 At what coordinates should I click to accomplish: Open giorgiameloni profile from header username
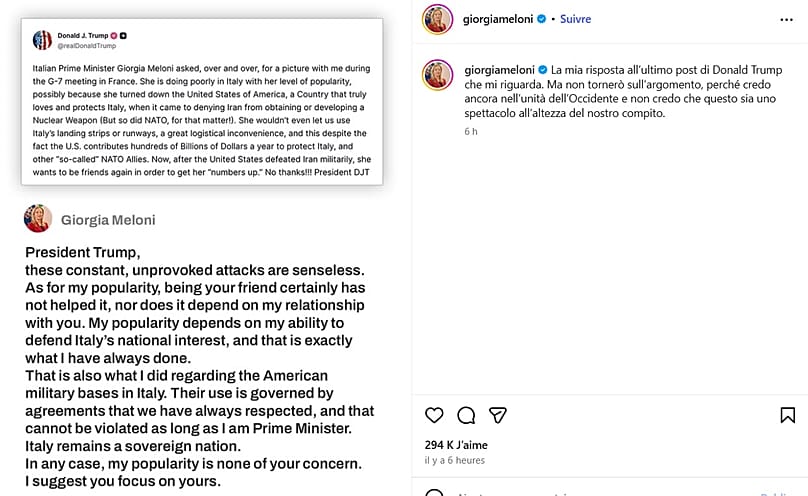(x=498, y=19)
